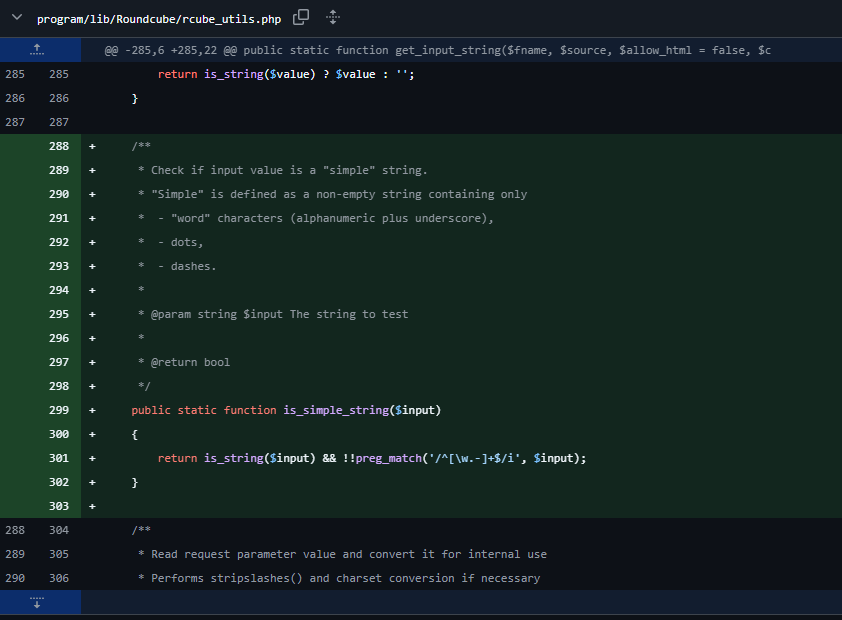Viewport: 842px width, 620px height.
Task: Click the empty added line 303
Action: [400, 506]
